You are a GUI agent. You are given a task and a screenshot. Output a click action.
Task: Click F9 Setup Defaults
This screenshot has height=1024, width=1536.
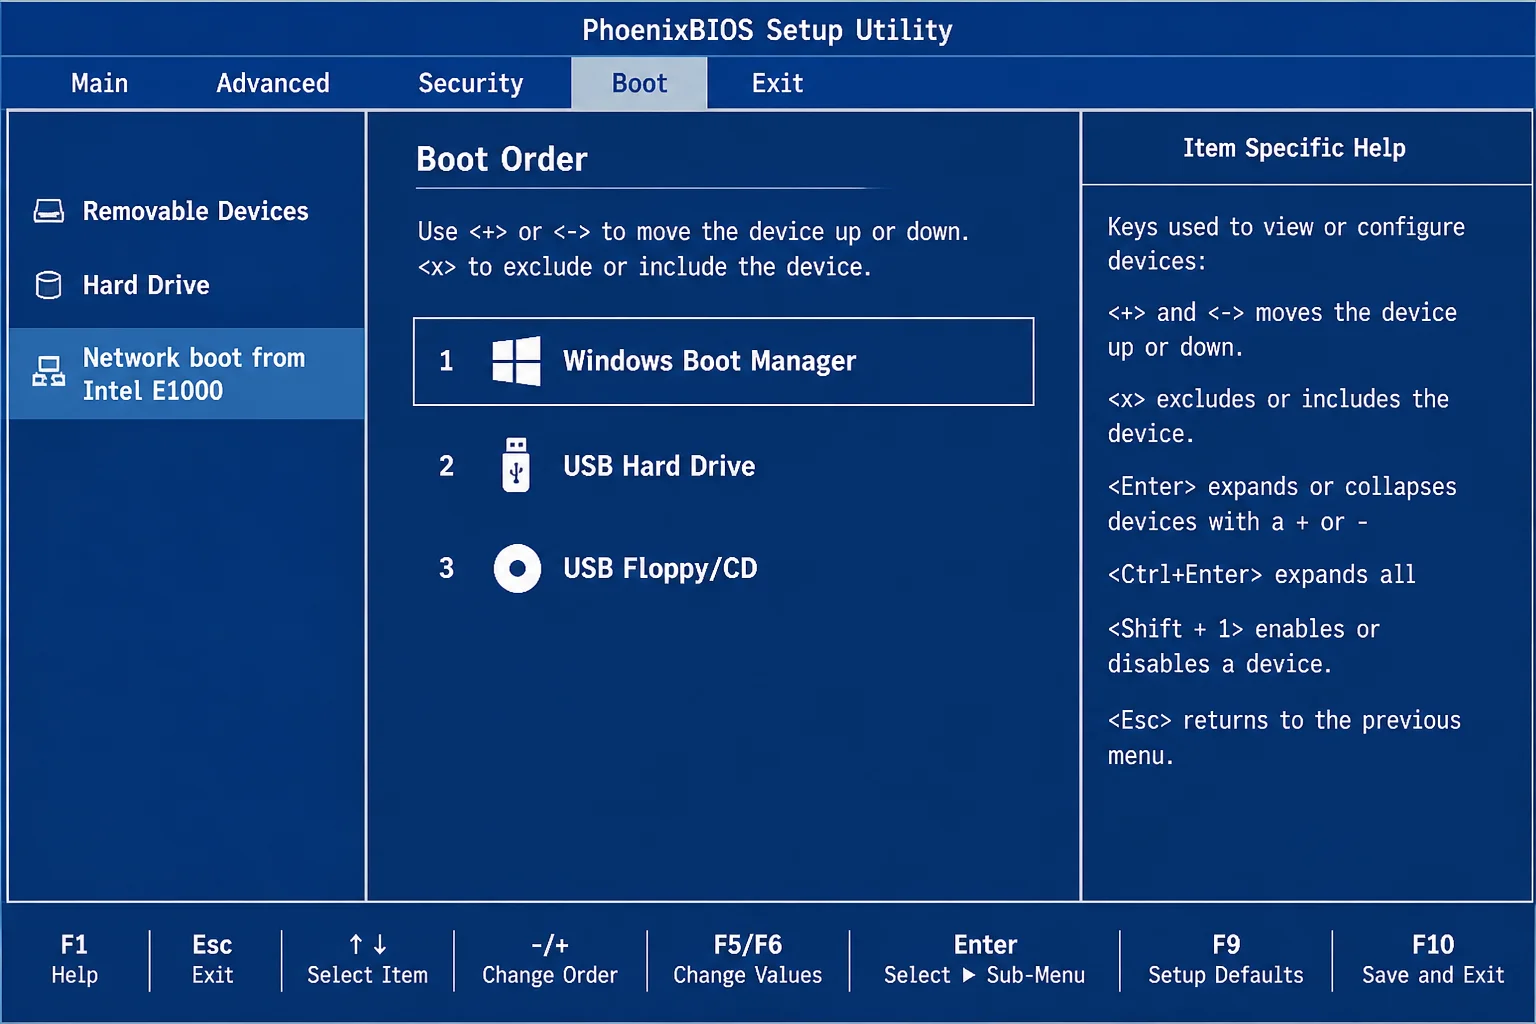[1226, 960]
